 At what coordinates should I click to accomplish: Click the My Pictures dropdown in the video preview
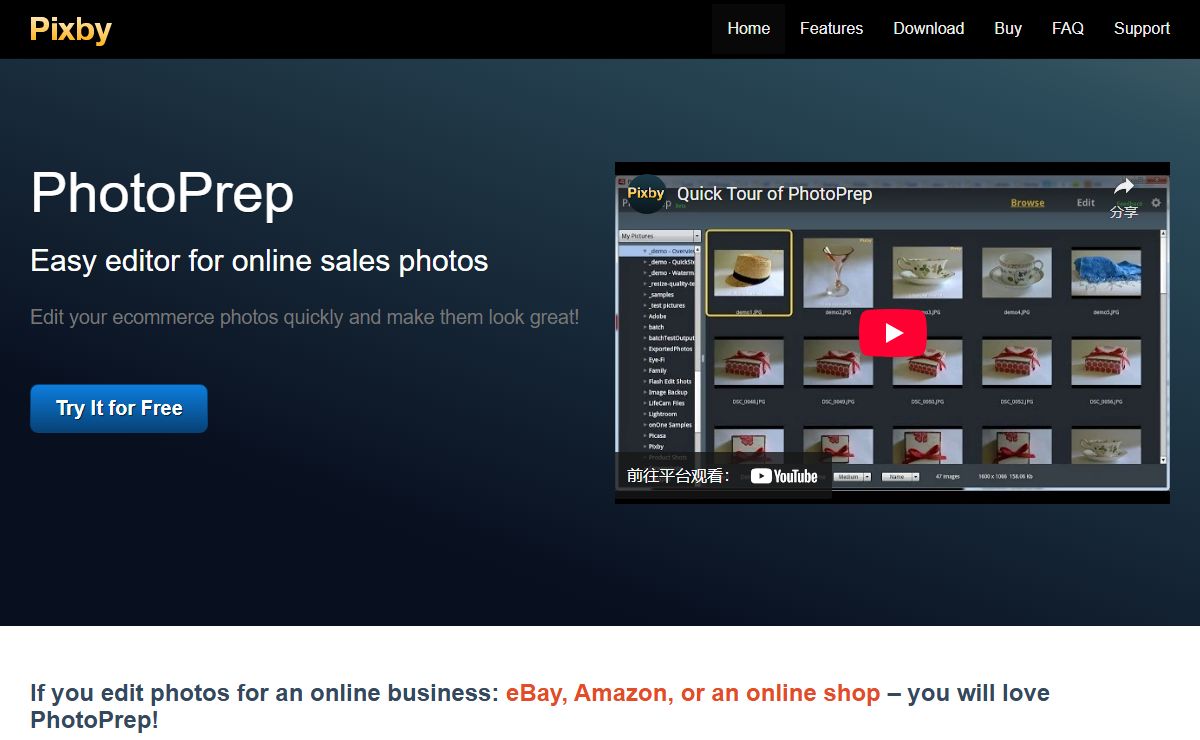660,236
